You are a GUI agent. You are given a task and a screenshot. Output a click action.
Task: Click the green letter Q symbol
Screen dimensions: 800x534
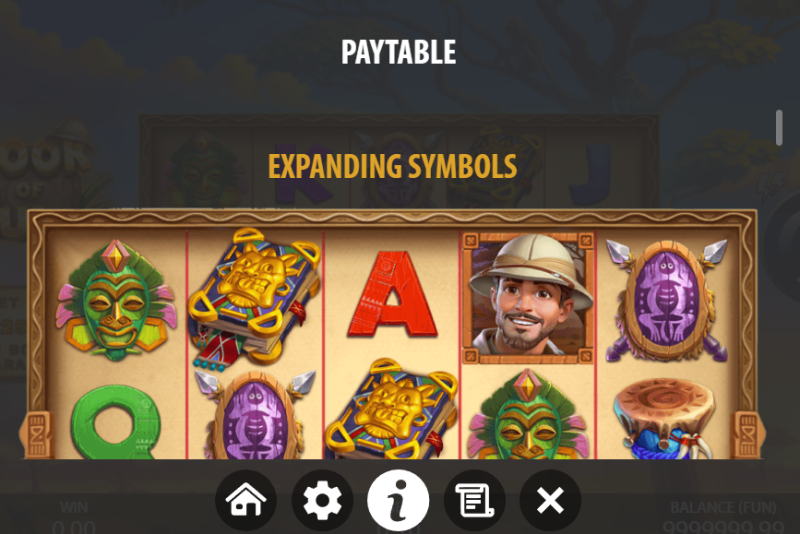(116, 422)
